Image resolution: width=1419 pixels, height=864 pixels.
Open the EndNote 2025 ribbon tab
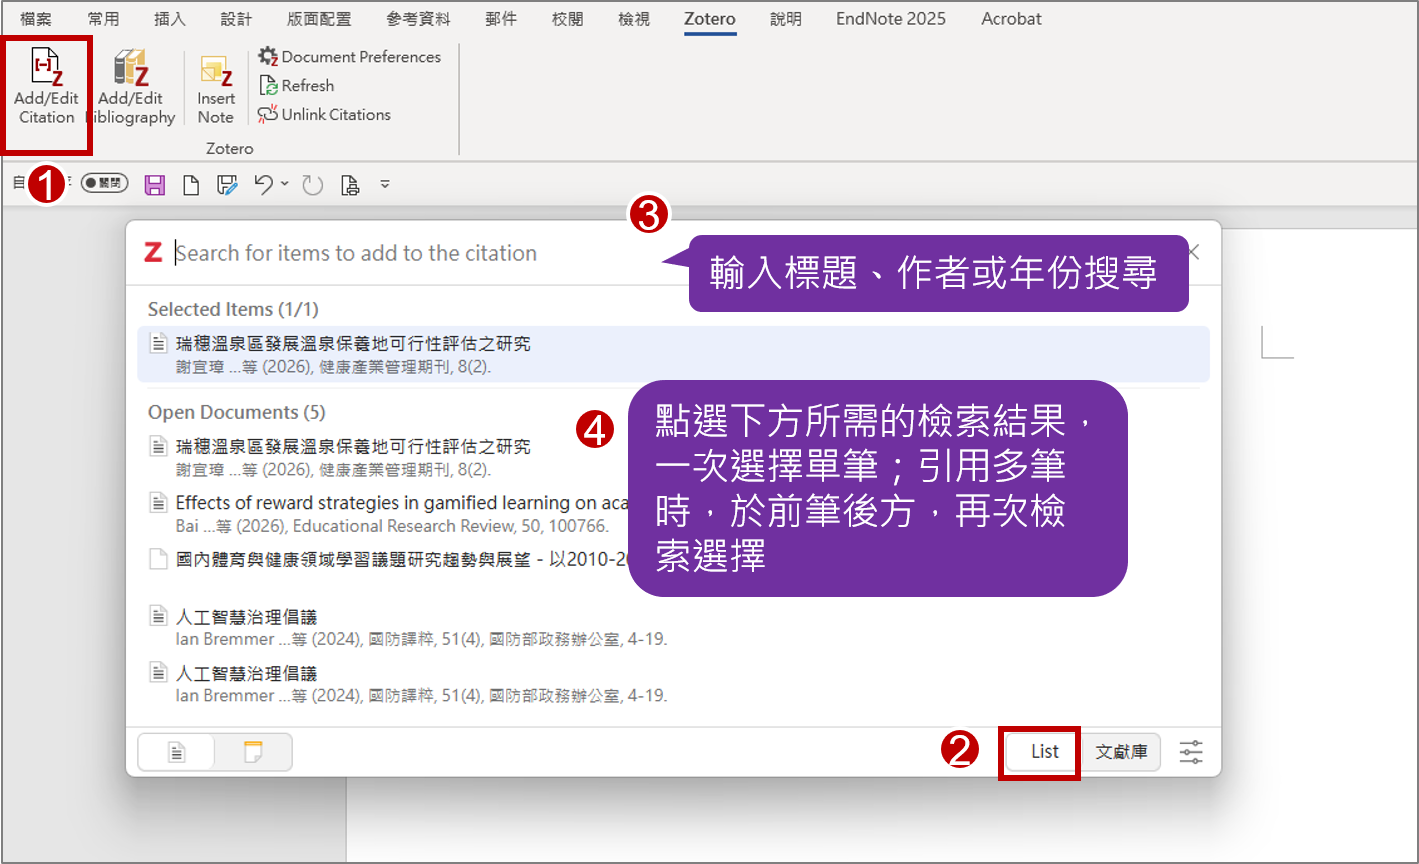[890, 19]
